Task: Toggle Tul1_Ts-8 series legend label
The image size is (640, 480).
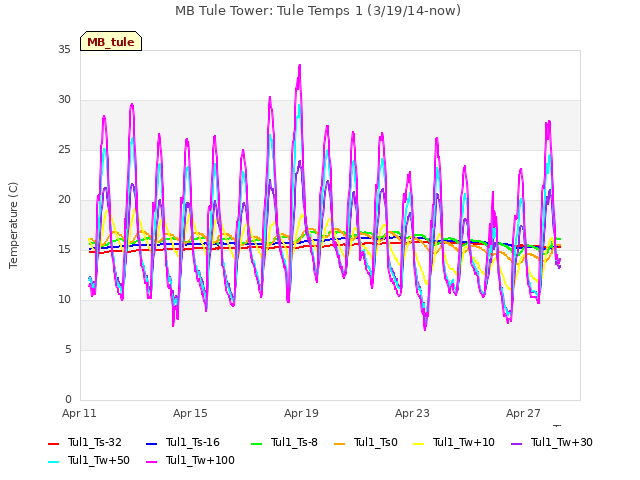Action: coord(294,442)
